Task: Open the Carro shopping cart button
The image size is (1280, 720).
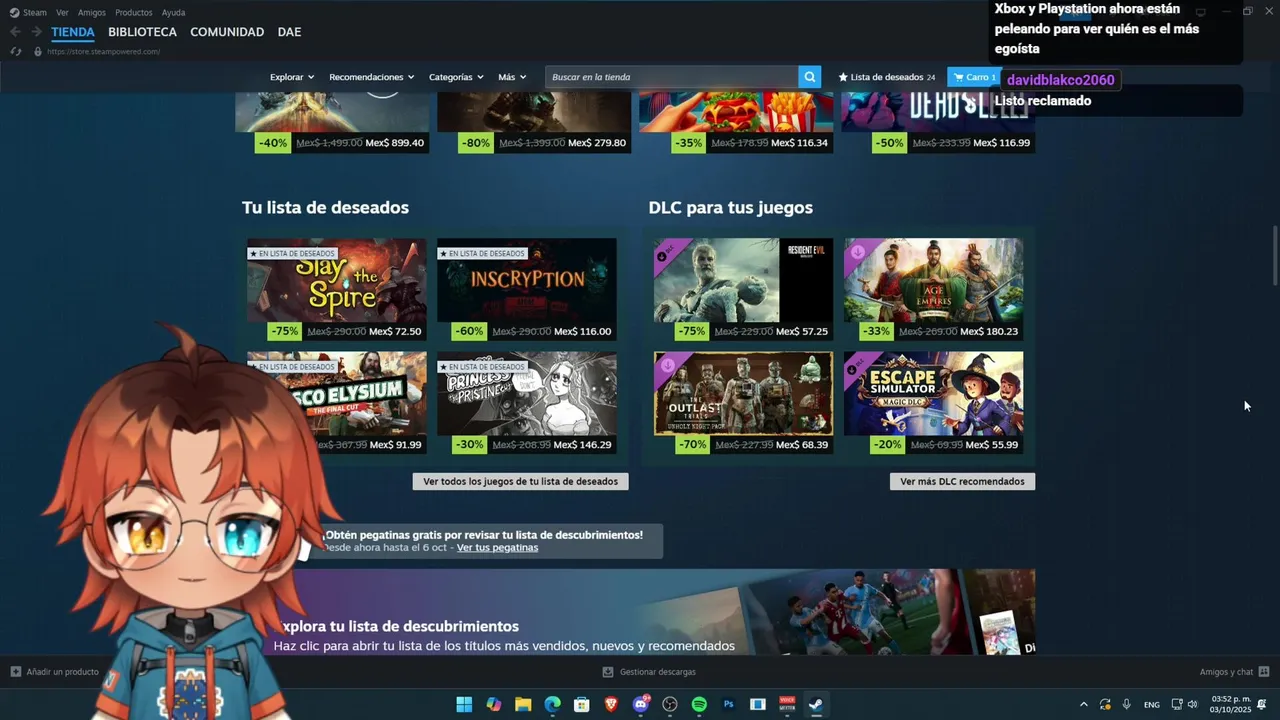Action: 974,77
